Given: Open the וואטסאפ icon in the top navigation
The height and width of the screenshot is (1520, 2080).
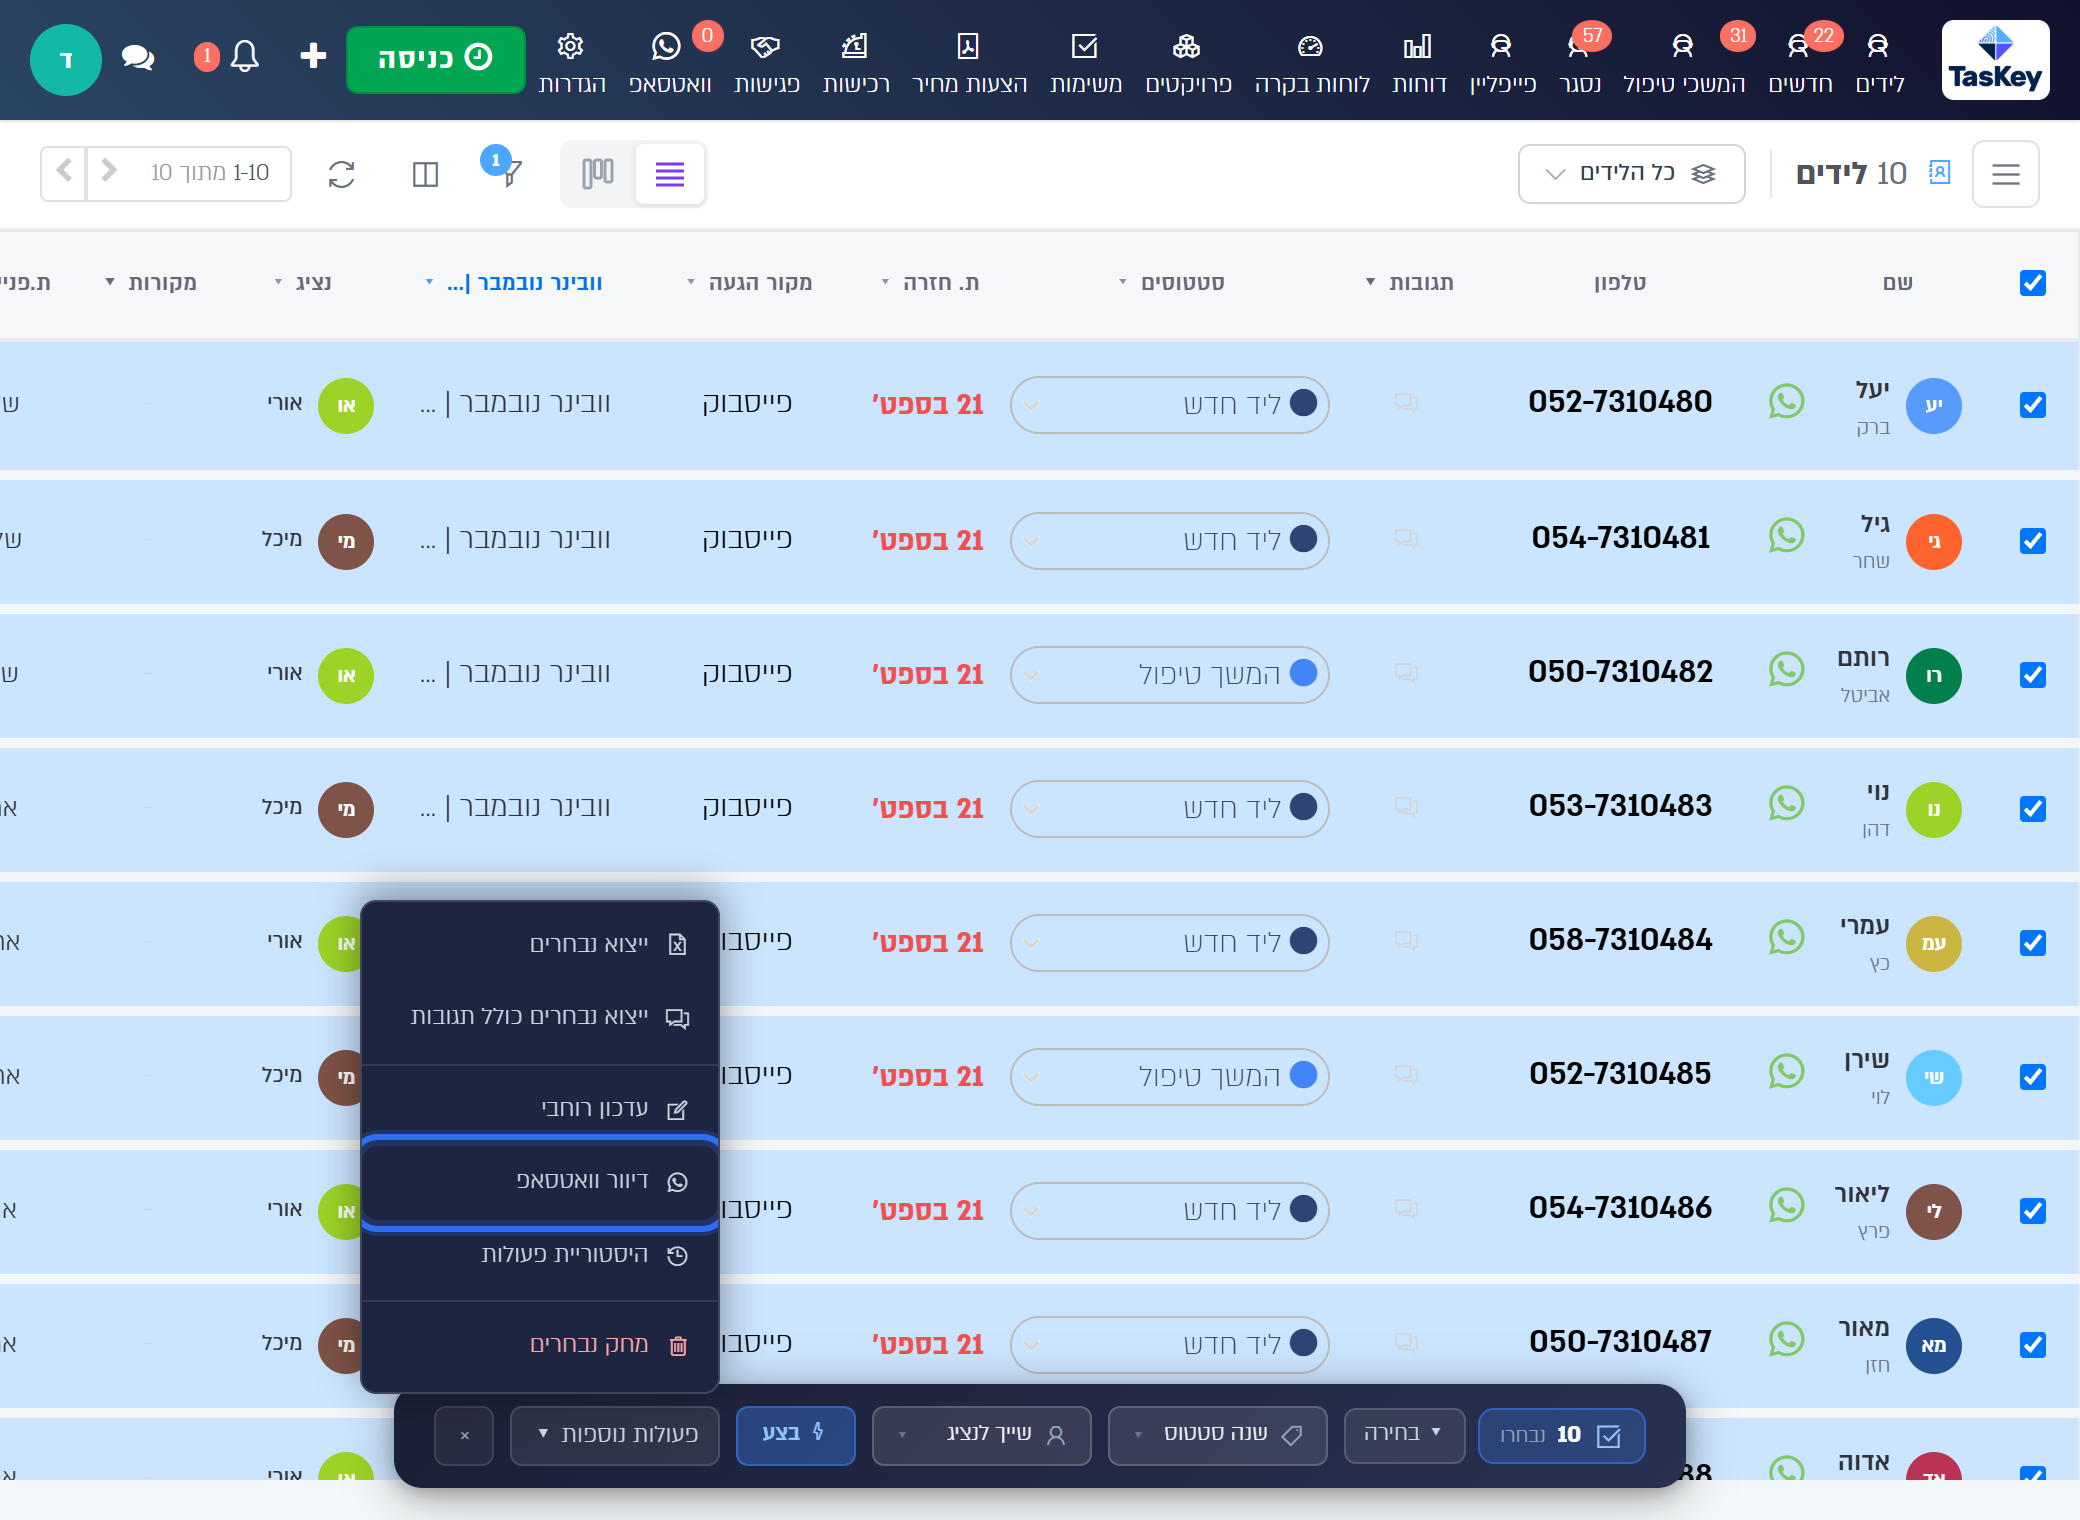Looking at the screenshot, I should pyautogui.click(x=666, y=47).
